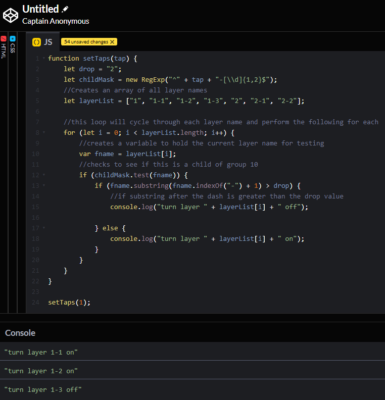Viewport: 385px width, 400px height.
Task: Click the 'Creates an array' comment
Action: 135,90
